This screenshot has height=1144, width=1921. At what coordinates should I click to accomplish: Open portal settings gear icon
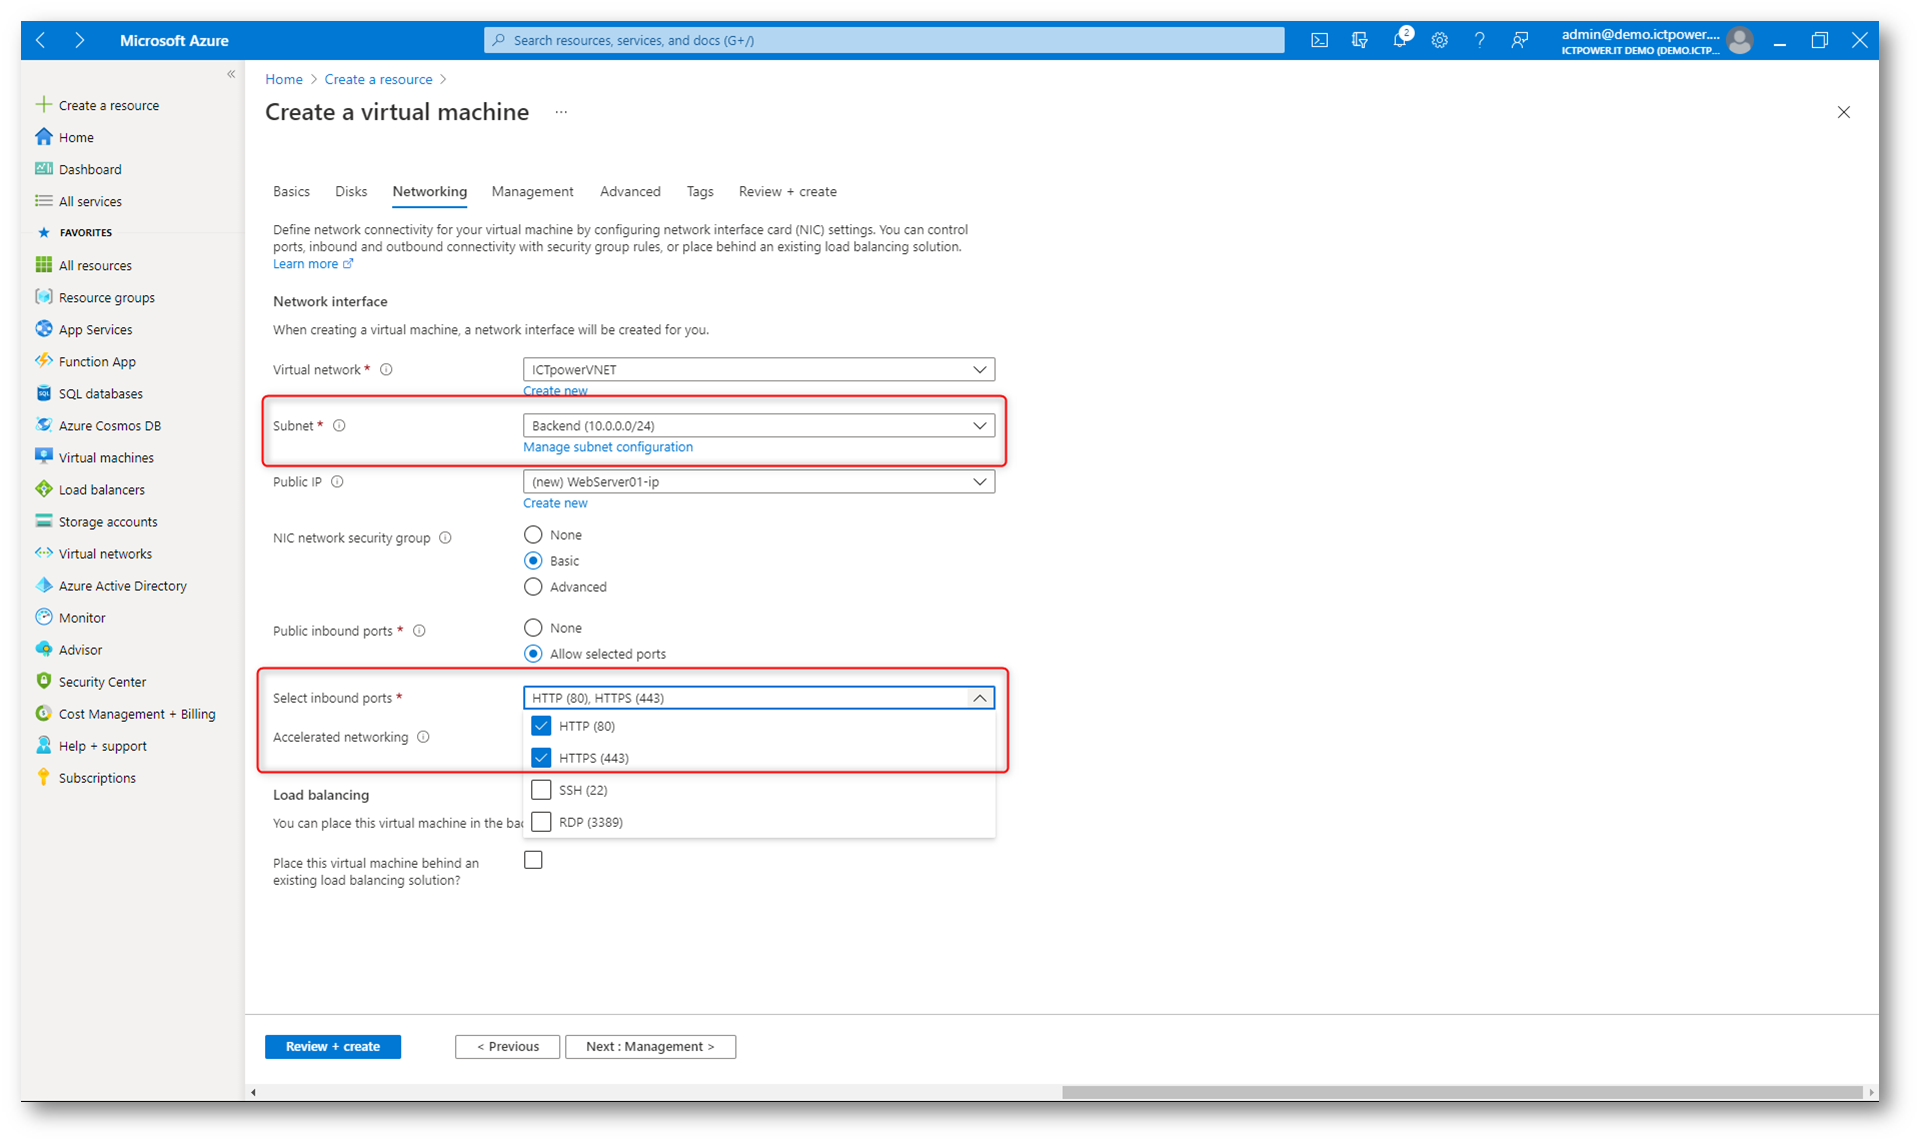(x=1439, y=40)
